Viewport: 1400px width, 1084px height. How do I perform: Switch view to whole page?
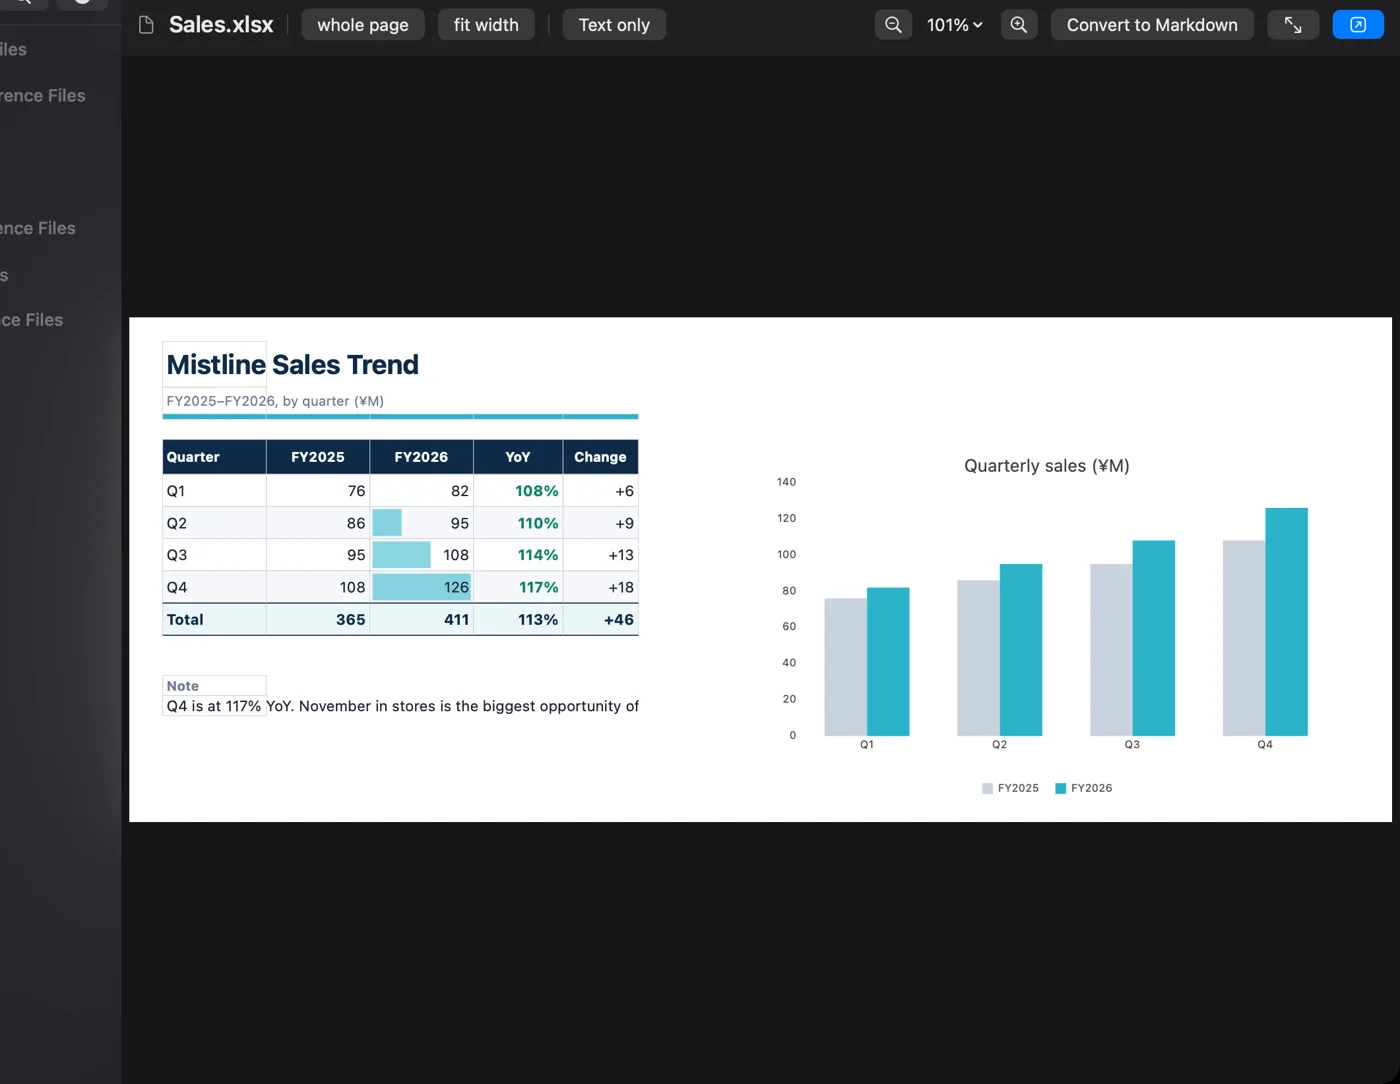pos(363,25)
